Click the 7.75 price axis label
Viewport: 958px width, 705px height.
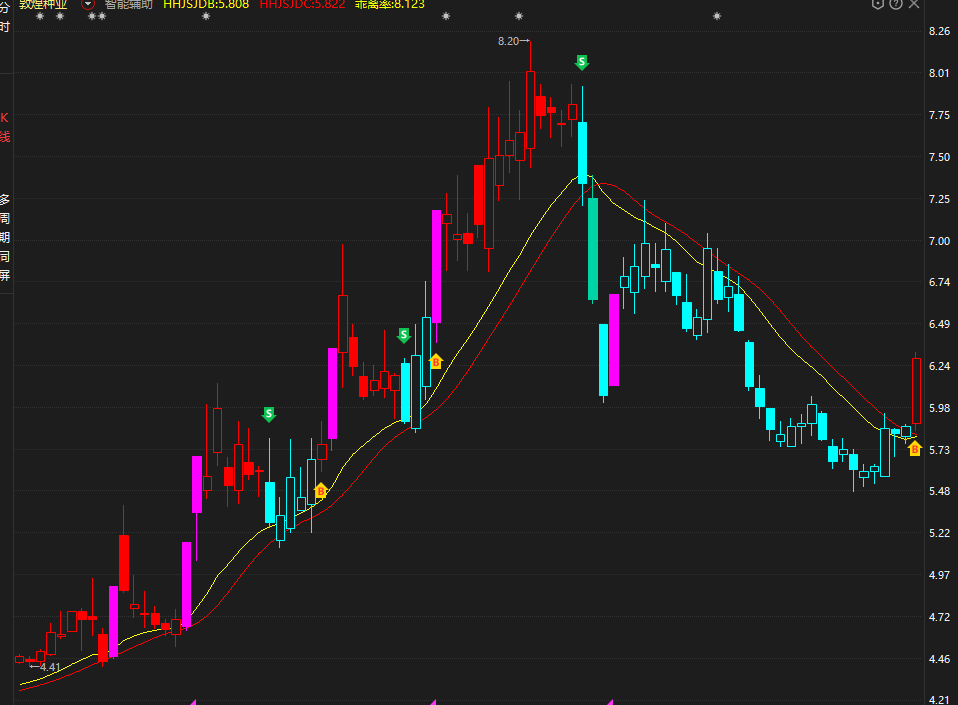[940, 115]
